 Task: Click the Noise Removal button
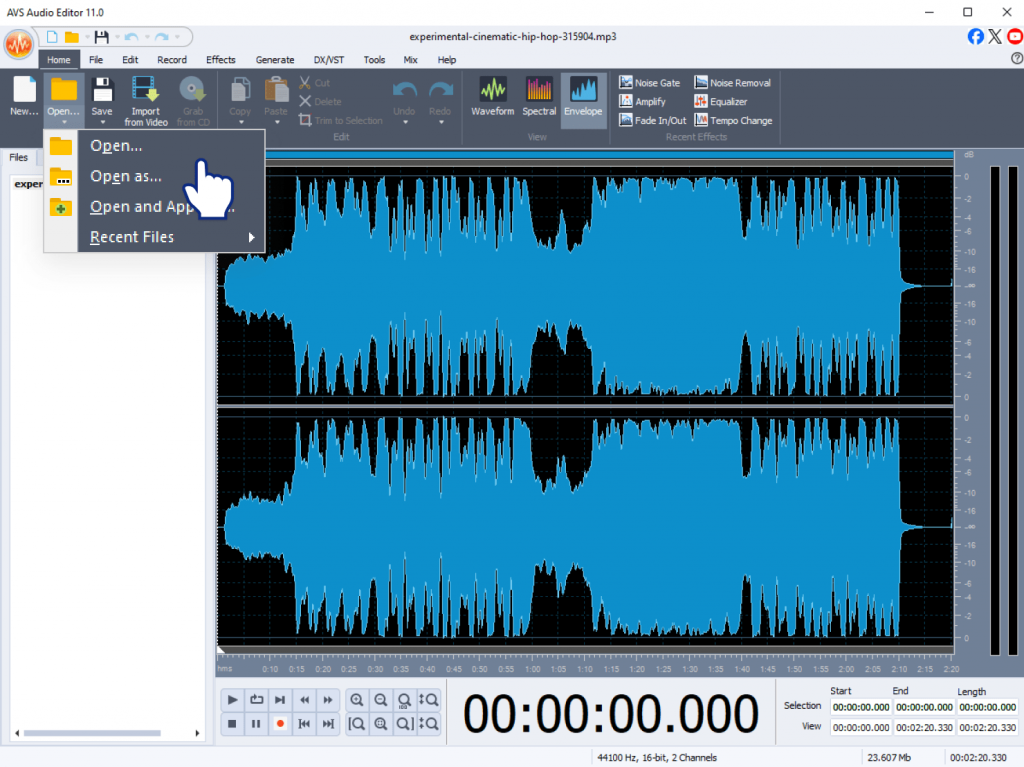pyautogui.click(x=732, y=83)
